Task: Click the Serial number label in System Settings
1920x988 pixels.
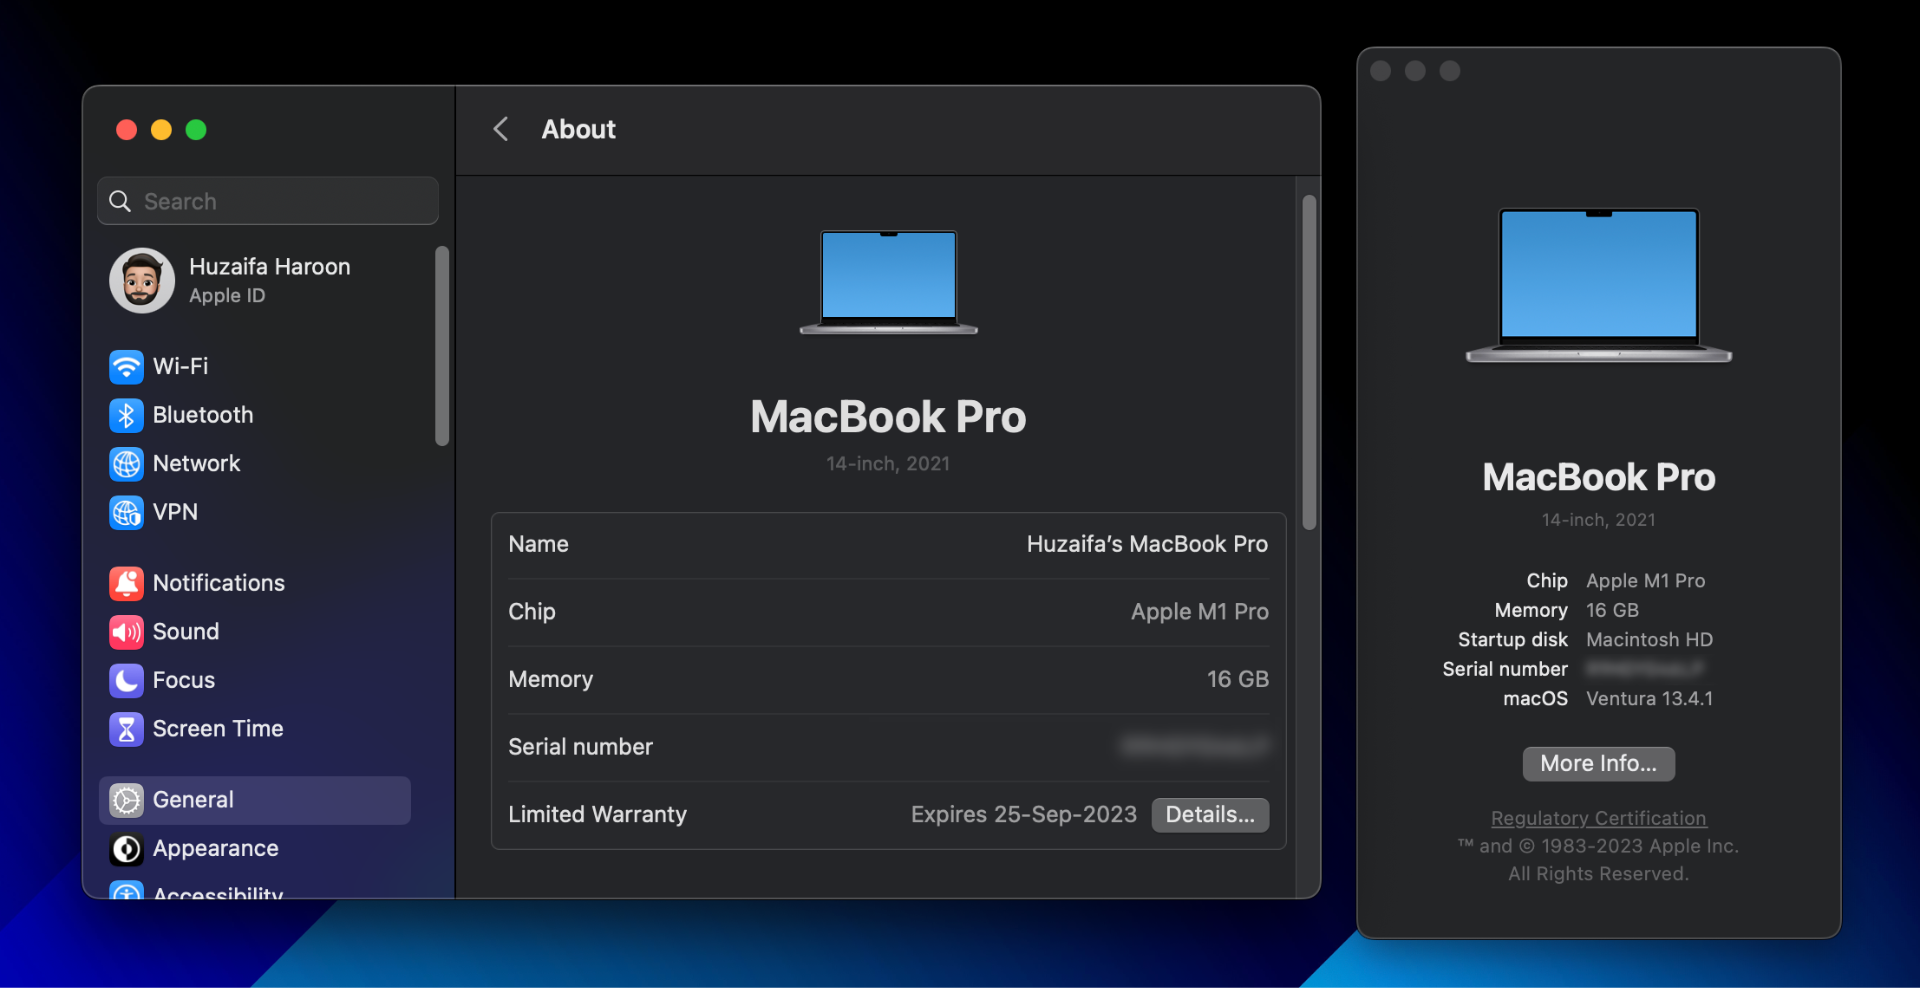Action: pos(581,747)
